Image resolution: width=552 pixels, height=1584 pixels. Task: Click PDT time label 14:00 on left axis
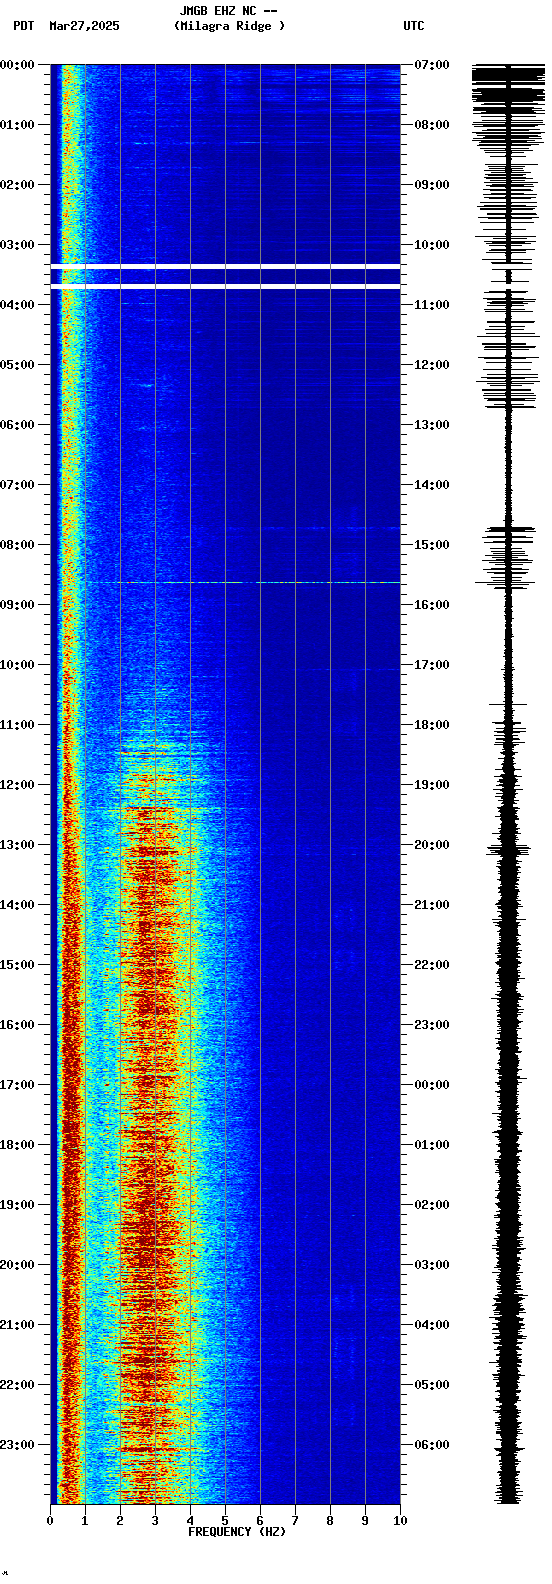click(17, 905)
